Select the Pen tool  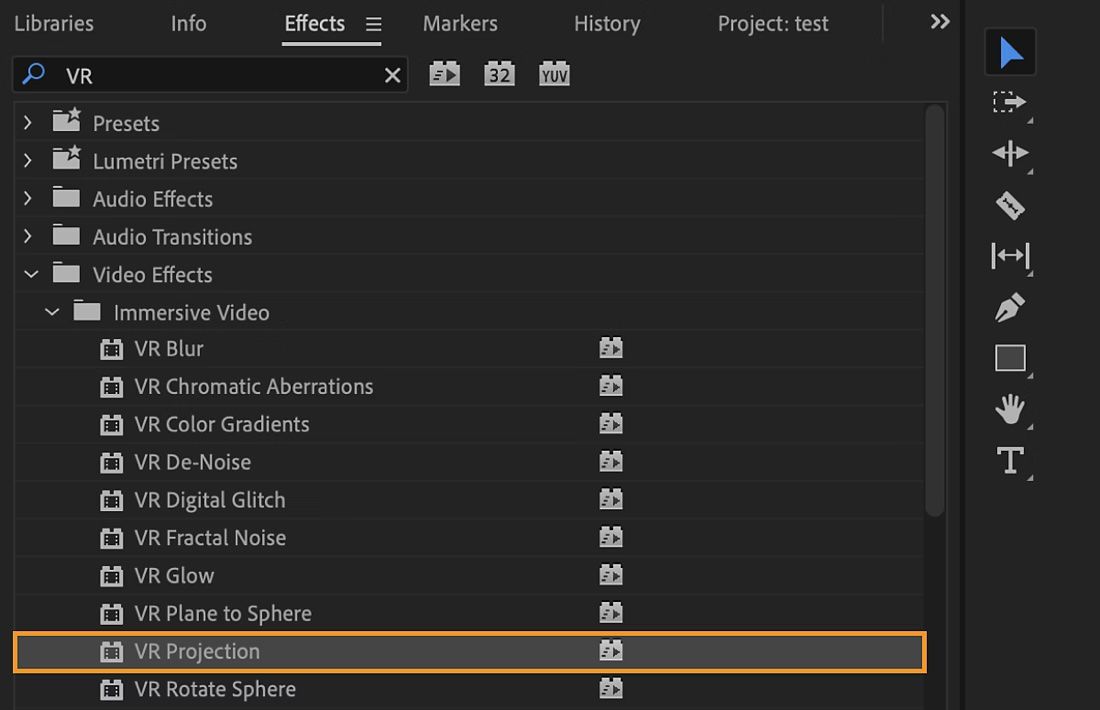(1010, 307)
